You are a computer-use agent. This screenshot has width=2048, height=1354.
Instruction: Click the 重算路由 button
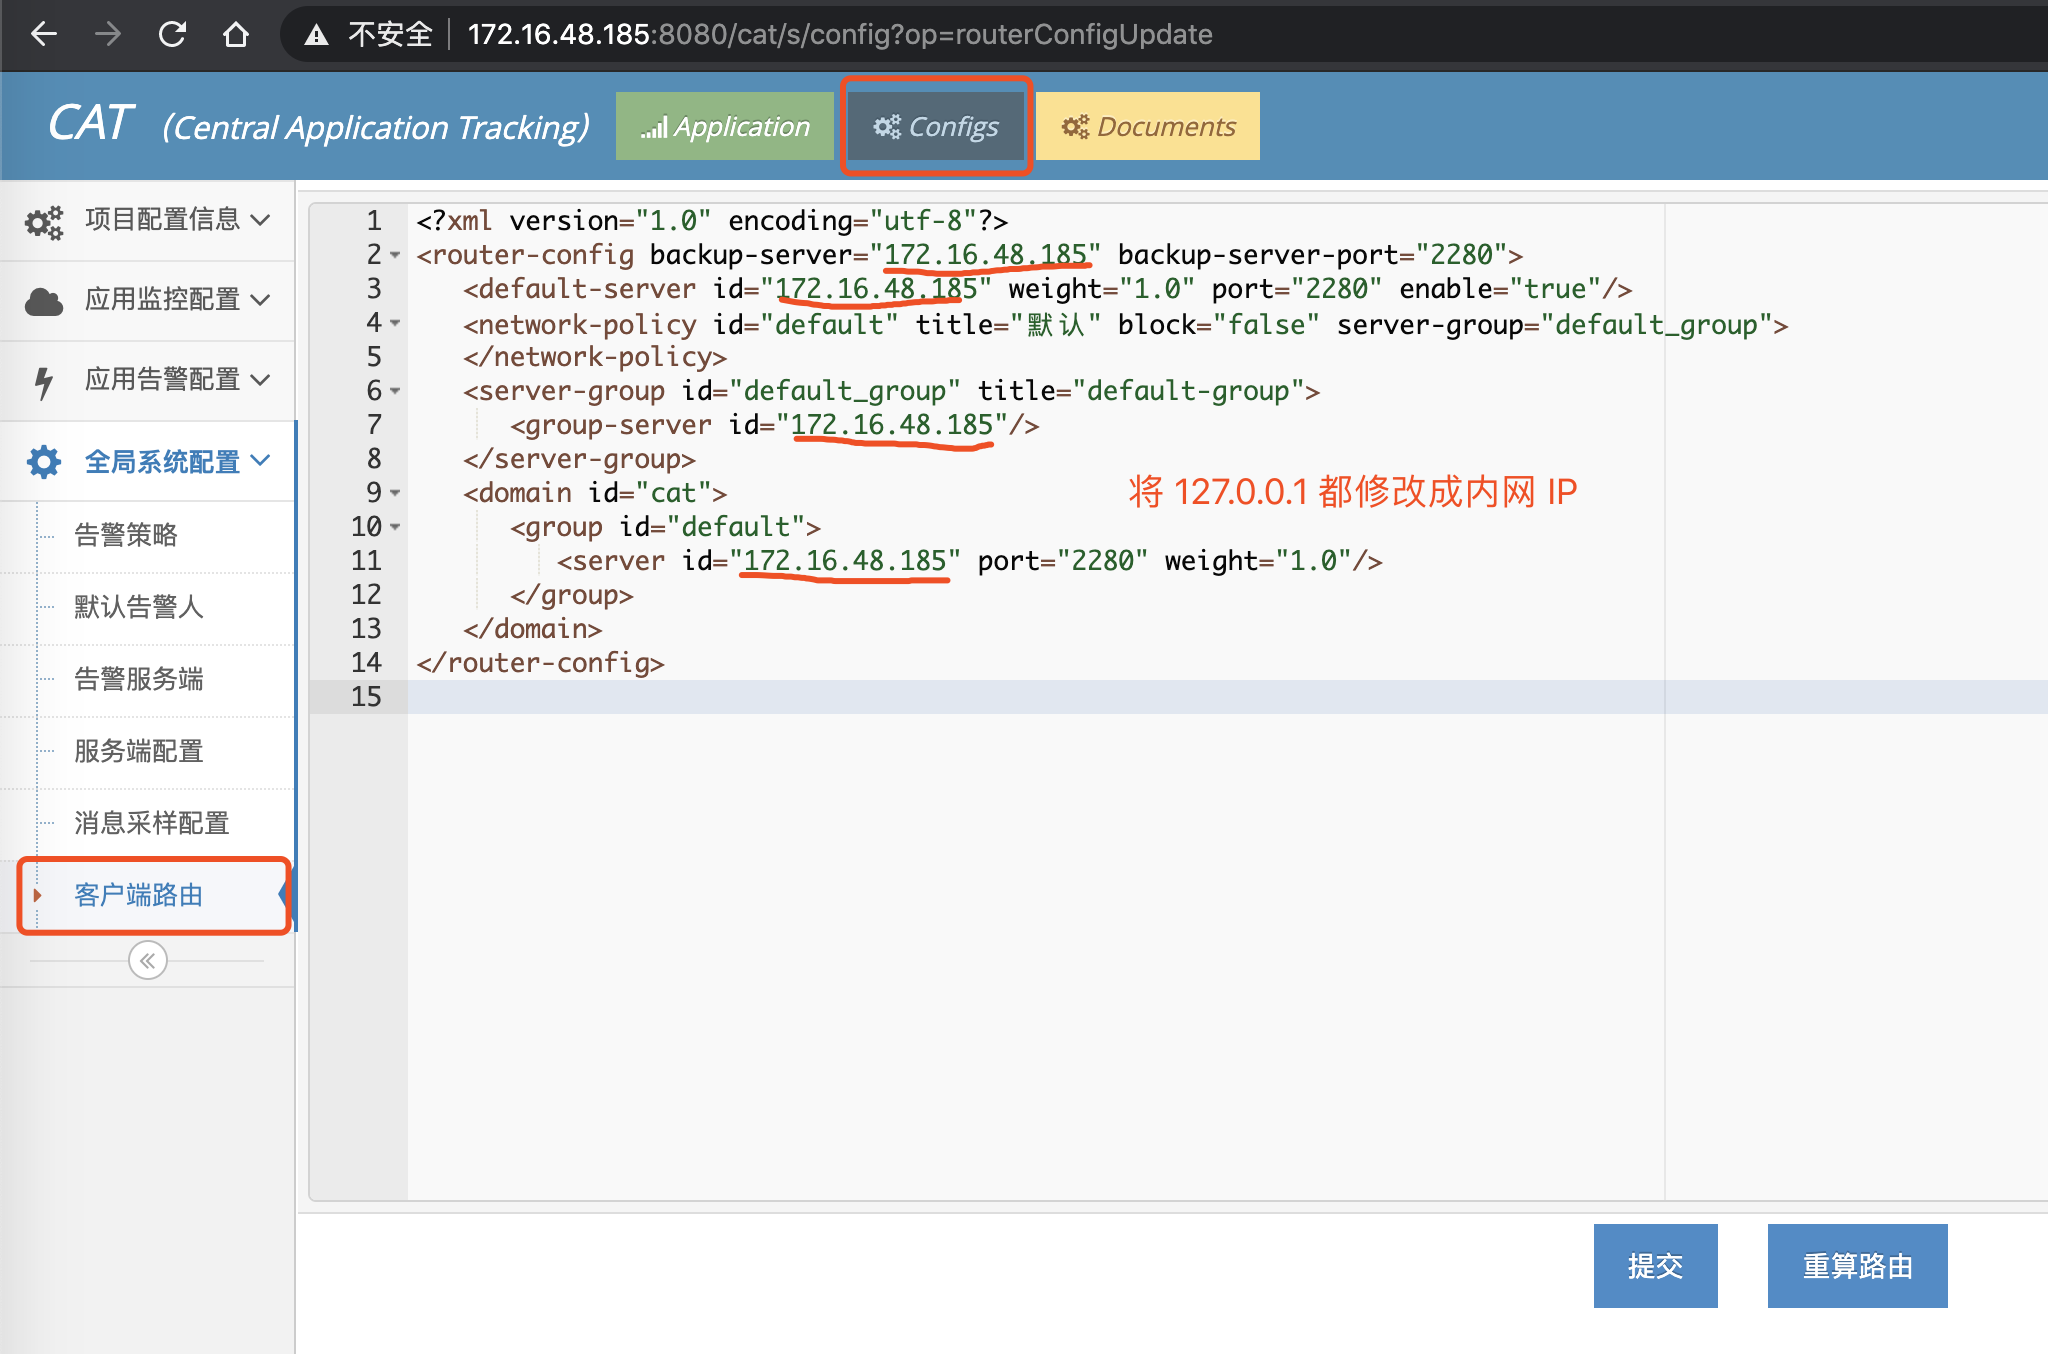click(1857, 1266)
